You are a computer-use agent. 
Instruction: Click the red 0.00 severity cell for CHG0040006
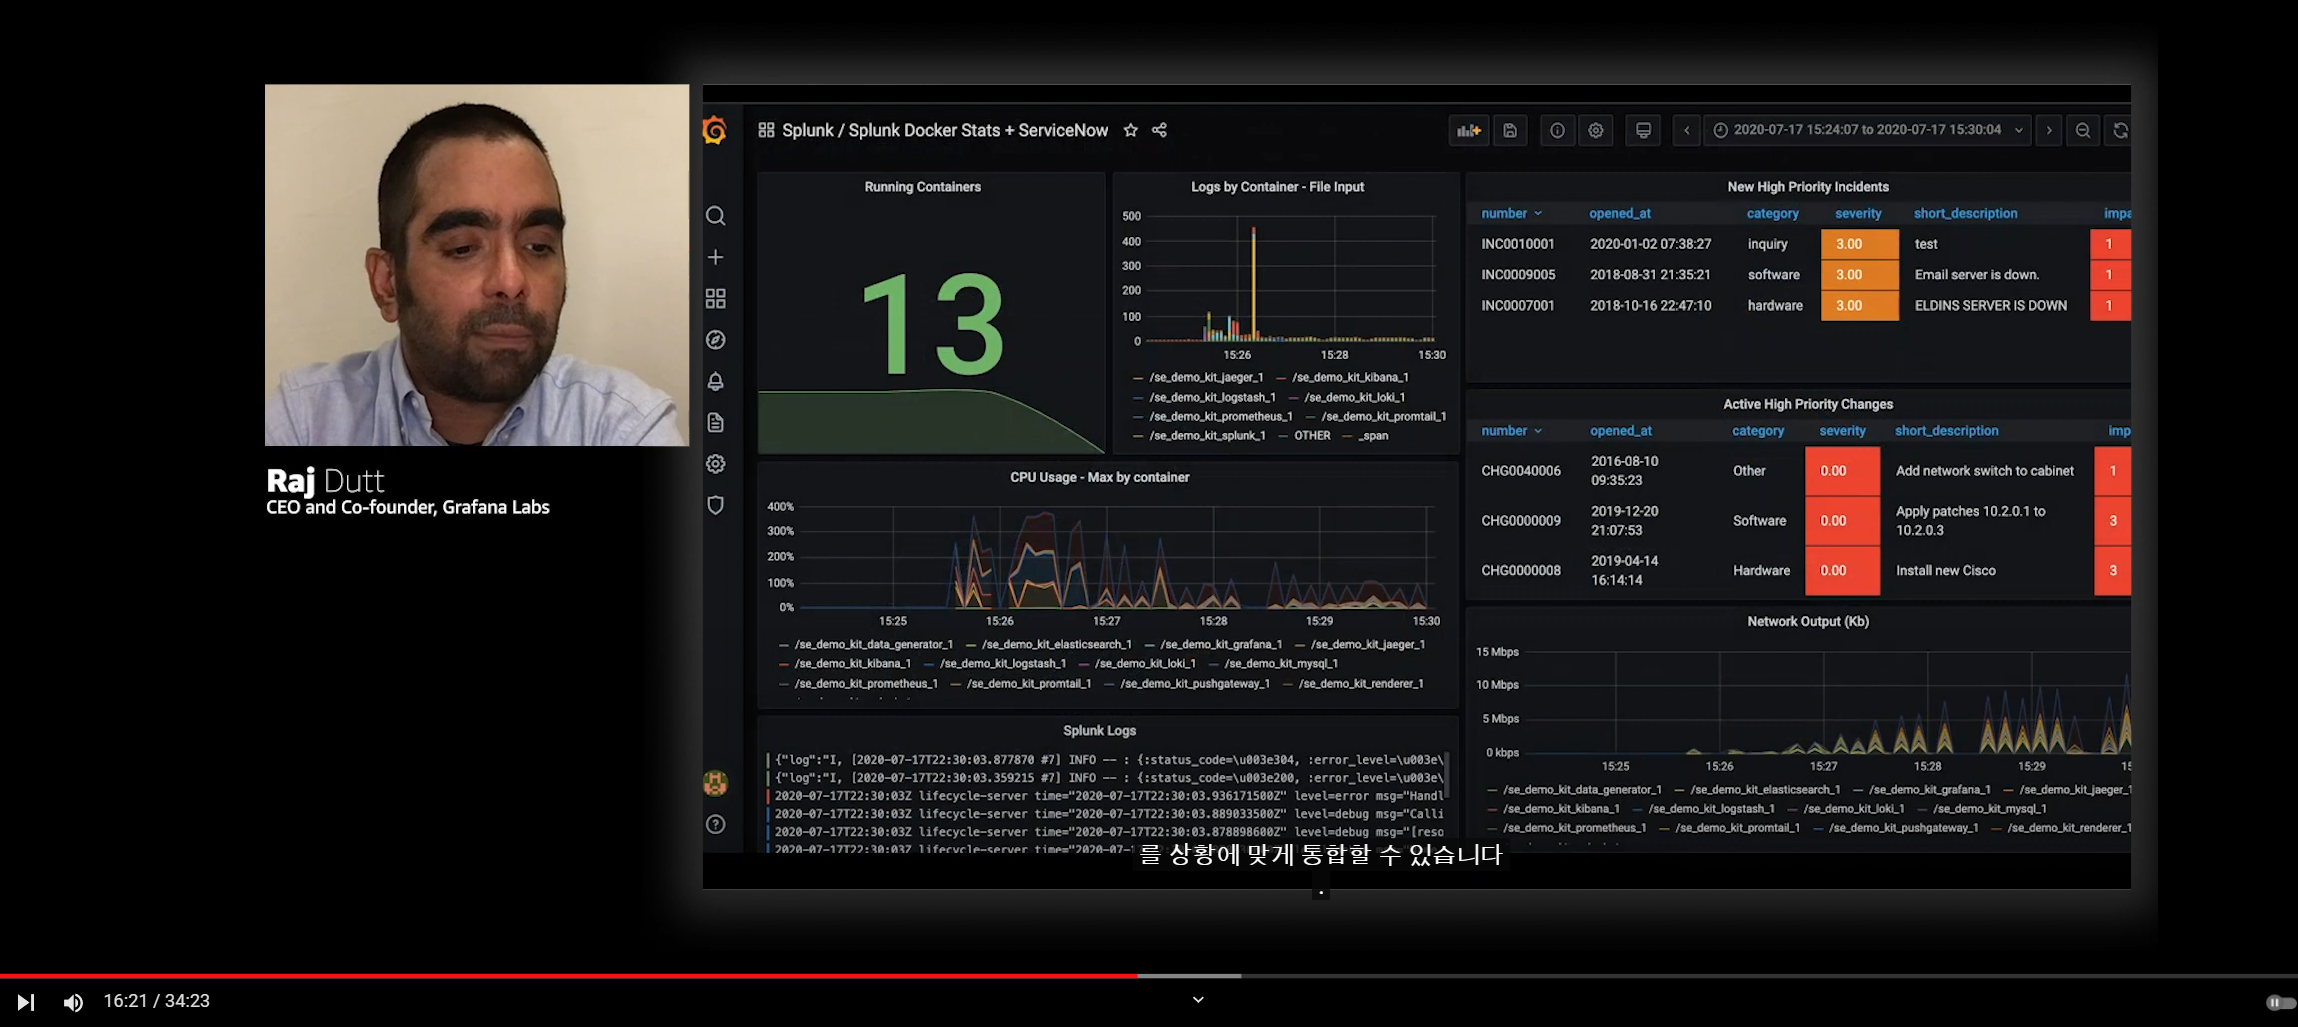point(1842,471)
